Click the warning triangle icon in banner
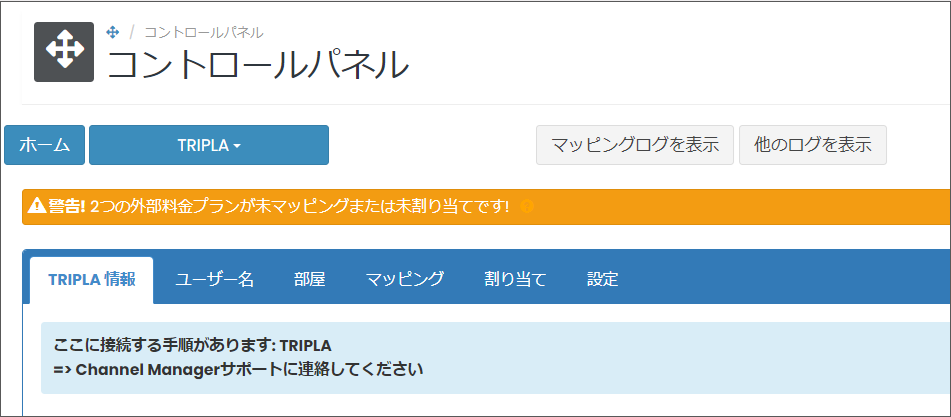This screenshot has width=951, height=417. pyautogui.click(x=34, y=207)
